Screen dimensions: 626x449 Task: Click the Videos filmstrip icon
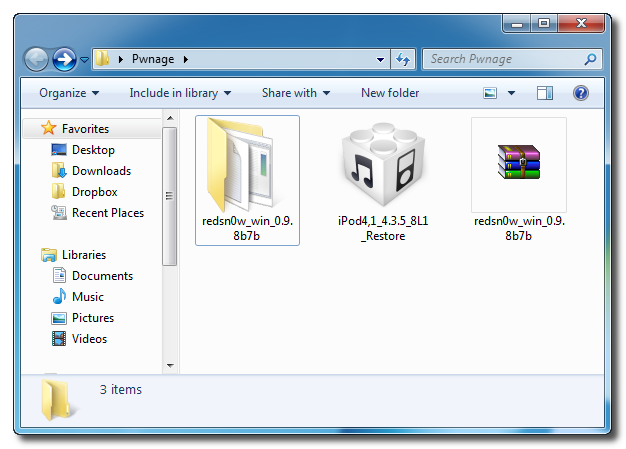(59, 339)
